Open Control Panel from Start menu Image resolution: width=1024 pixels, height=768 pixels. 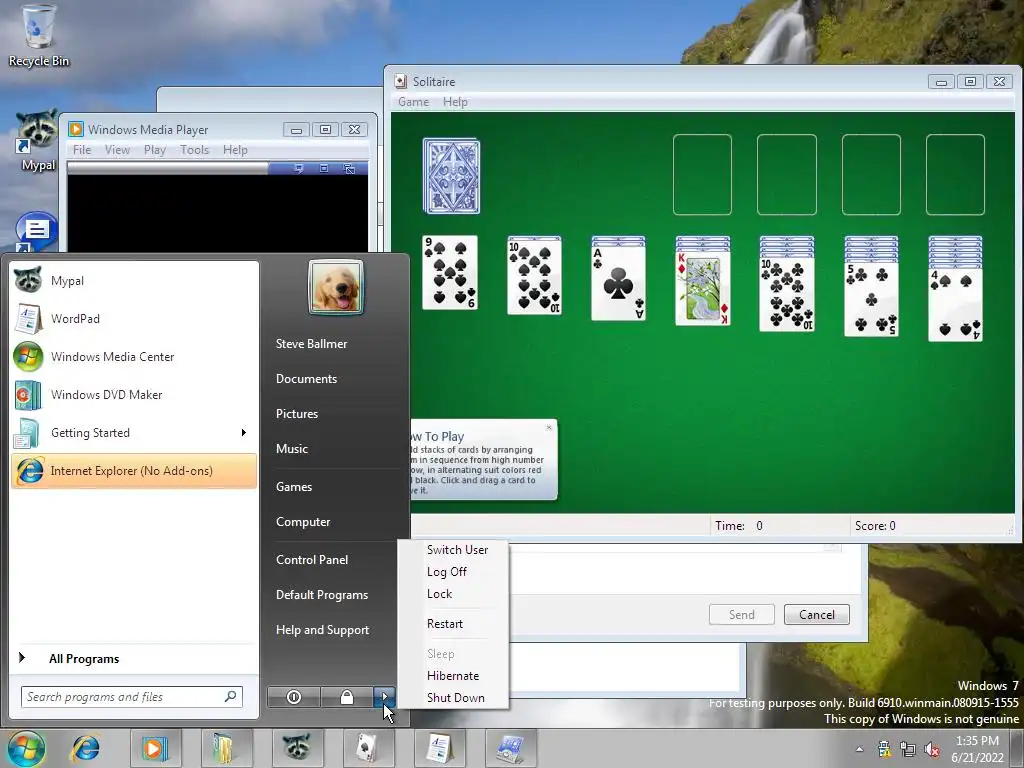(312, 560)
